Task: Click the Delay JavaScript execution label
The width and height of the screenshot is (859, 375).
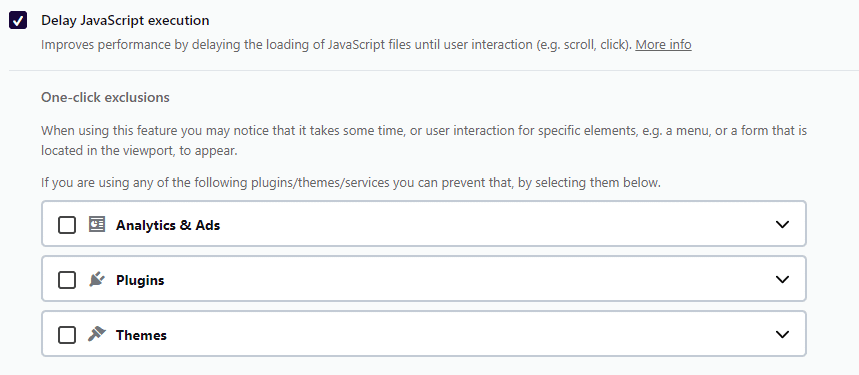Action: [125, 21]
